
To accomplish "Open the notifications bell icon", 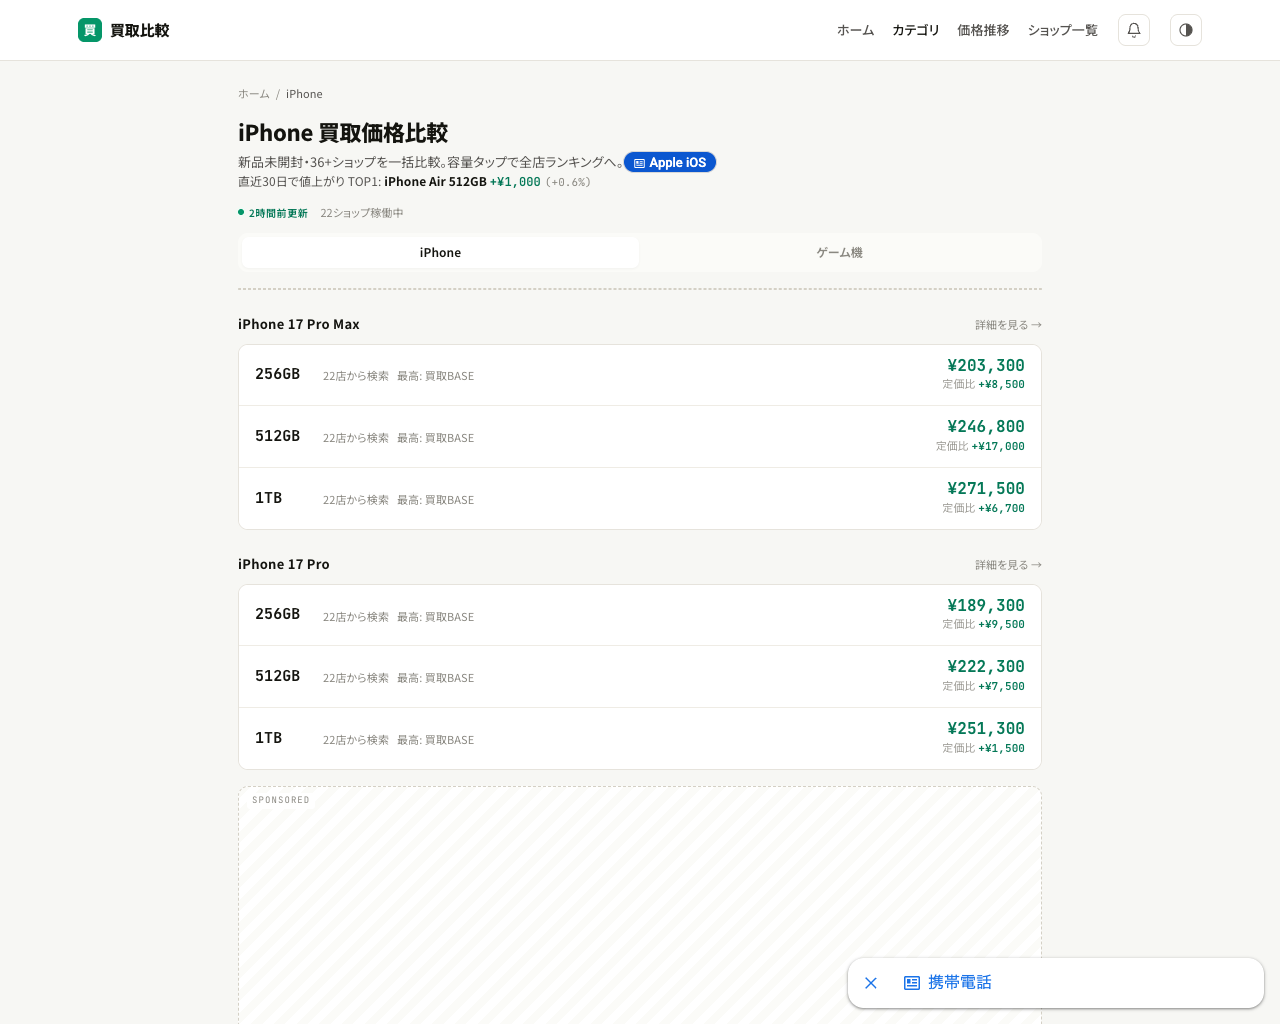I will tap(1134, 30).
